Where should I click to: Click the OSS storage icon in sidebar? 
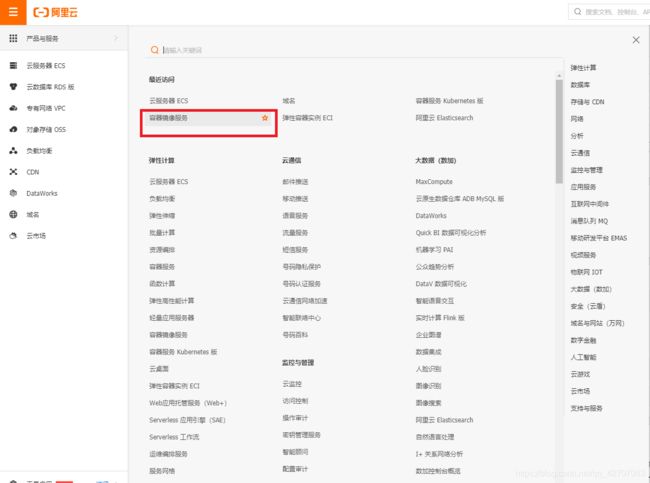coord(13,129)
